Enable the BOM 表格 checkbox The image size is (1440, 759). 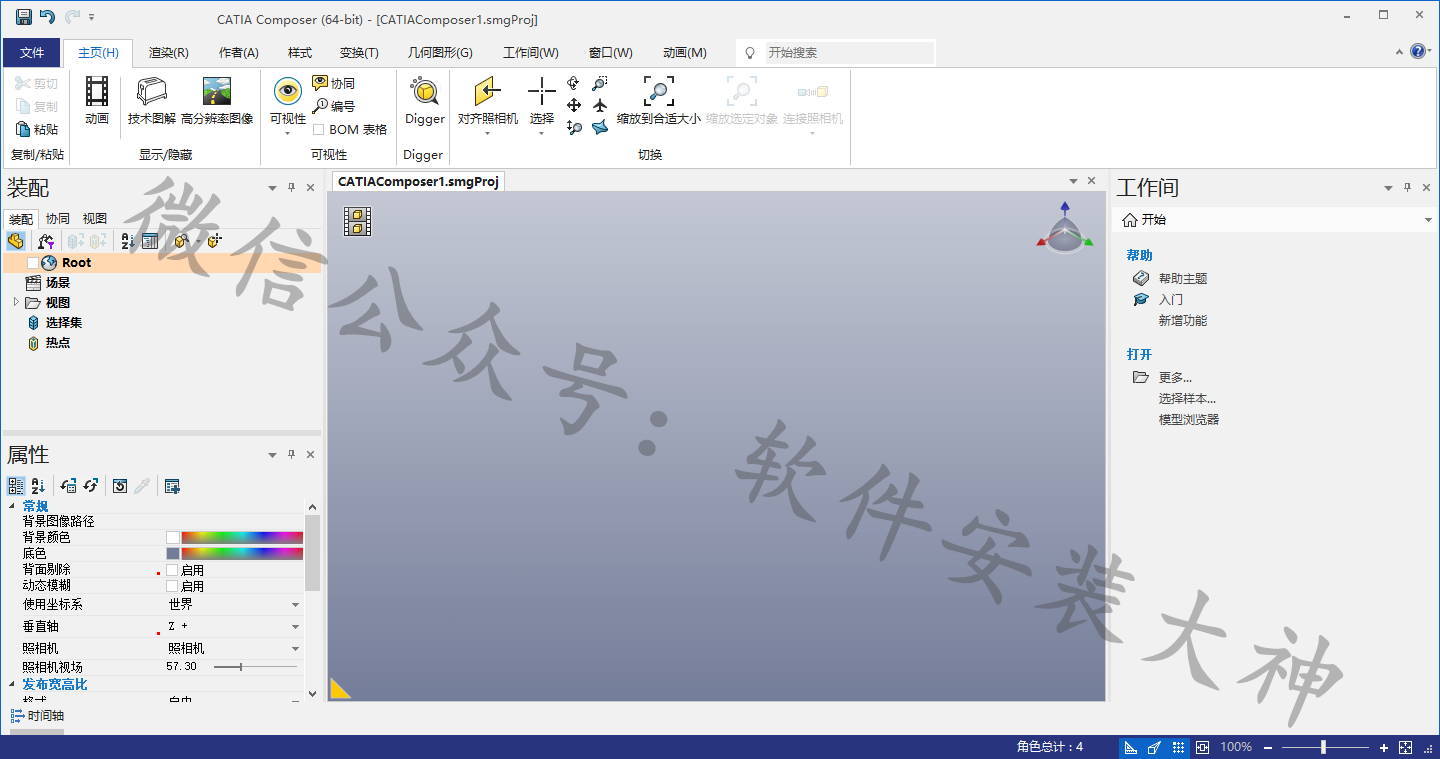coord(318,129)
